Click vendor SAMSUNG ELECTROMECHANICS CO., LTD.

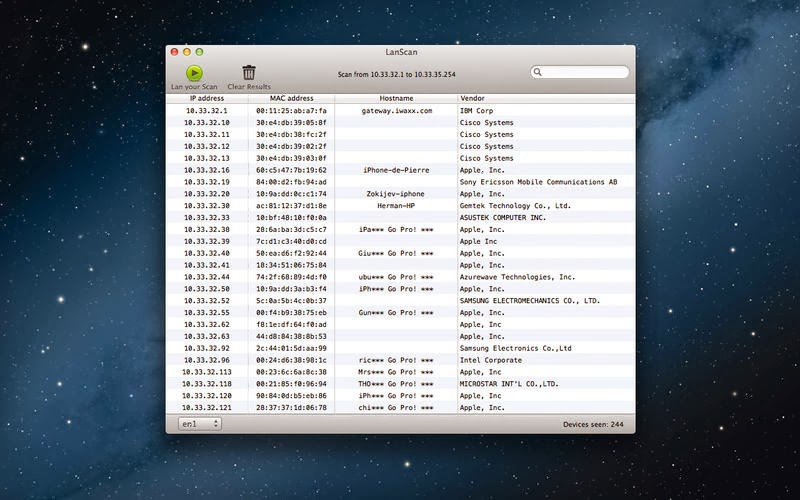(530, 301)
